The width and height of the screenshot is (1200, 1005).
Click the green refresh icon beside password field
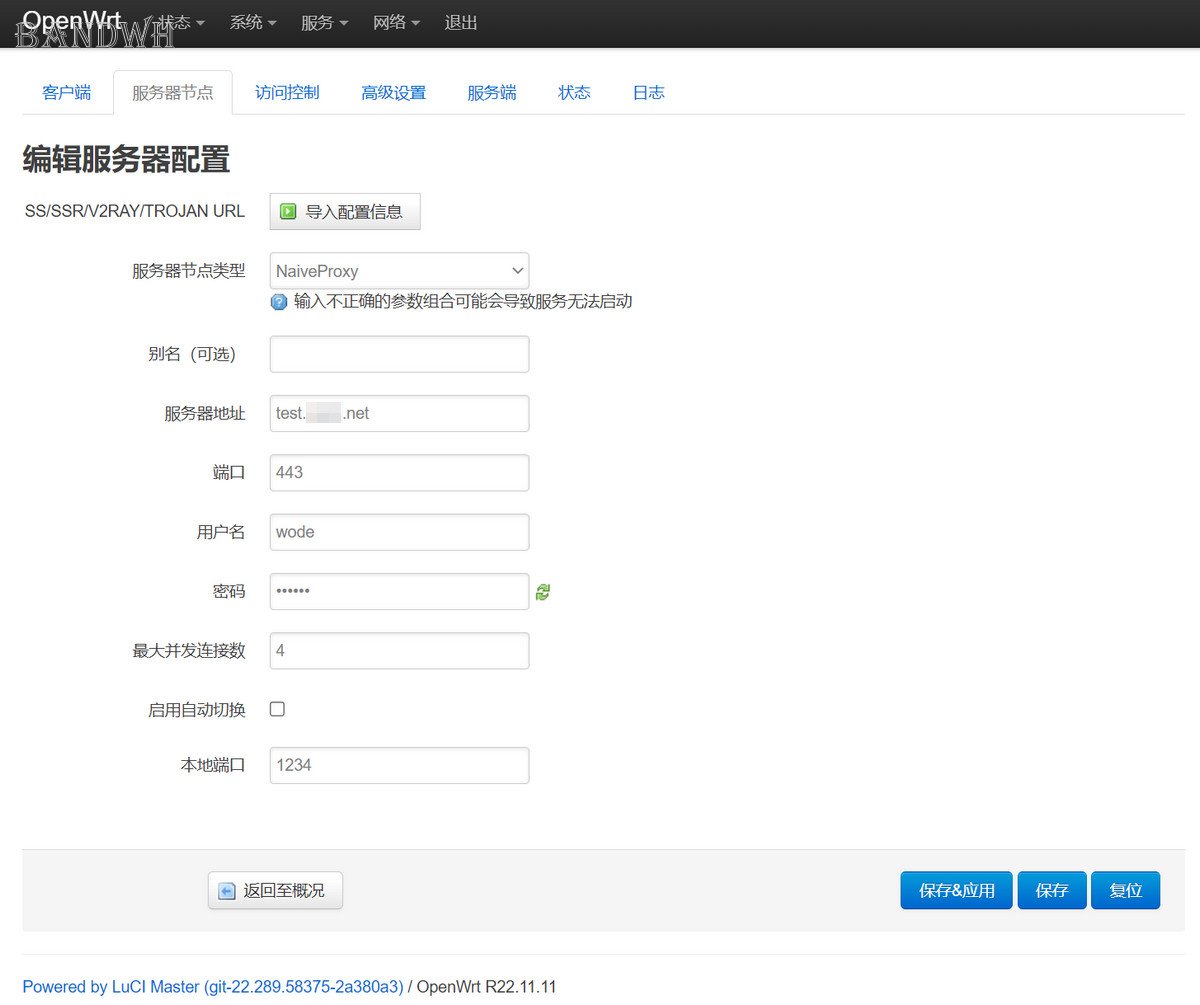point(543,592)
